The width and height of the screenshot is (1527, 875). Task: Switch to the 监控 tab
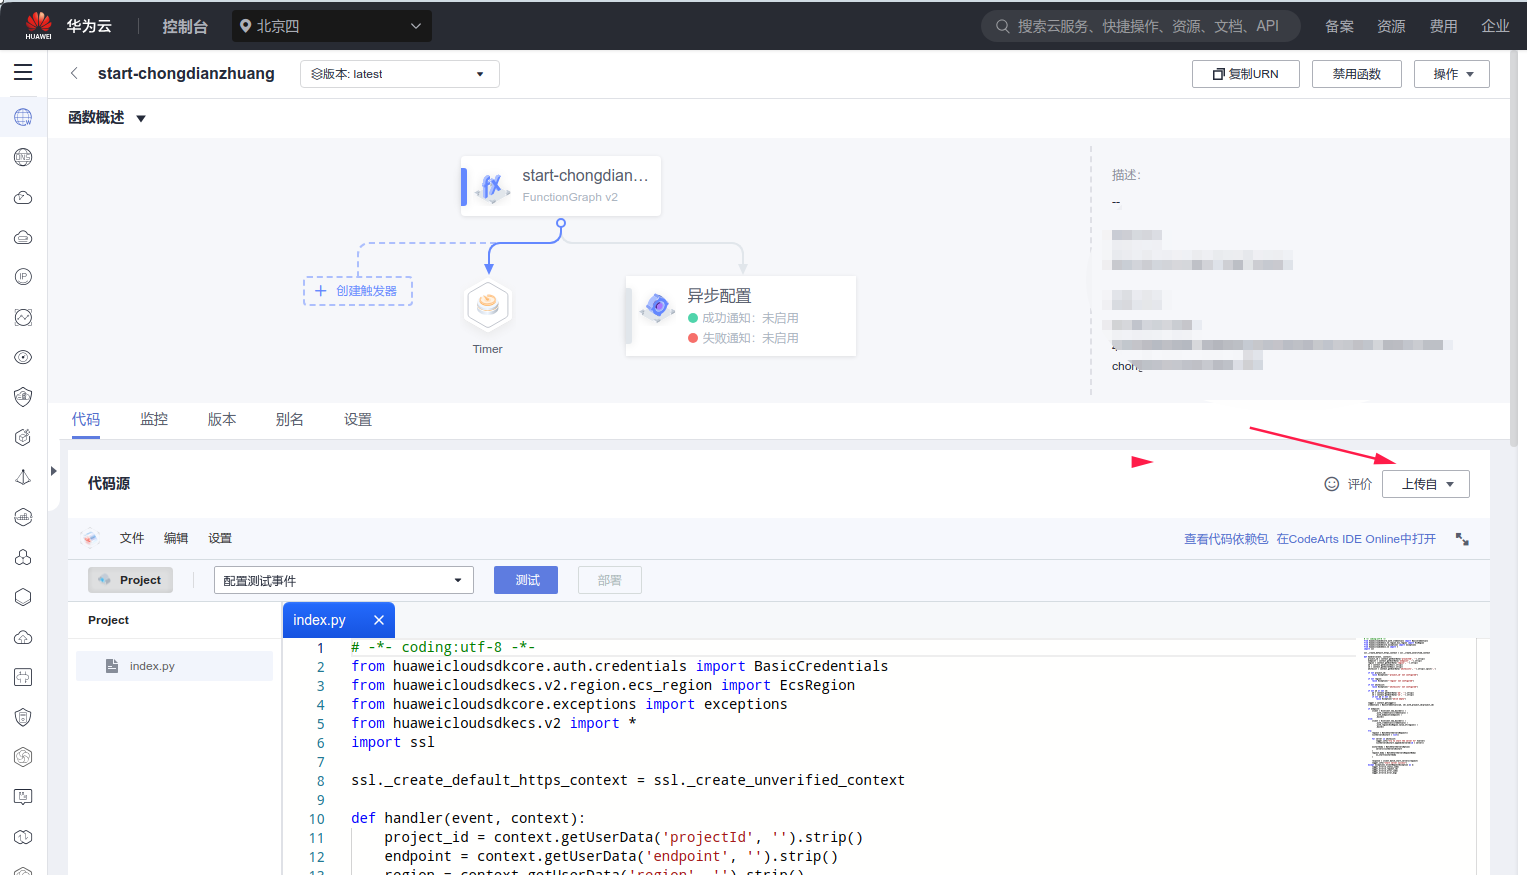pyautogui.click(x=154, y=419)
